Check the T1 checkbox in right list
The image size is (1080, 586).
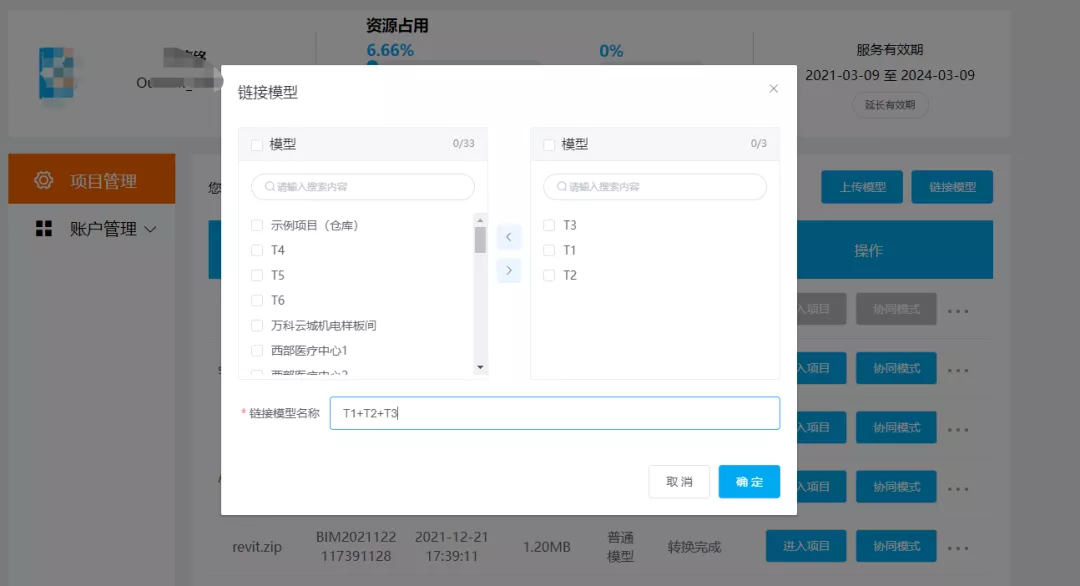pos(549,250)
